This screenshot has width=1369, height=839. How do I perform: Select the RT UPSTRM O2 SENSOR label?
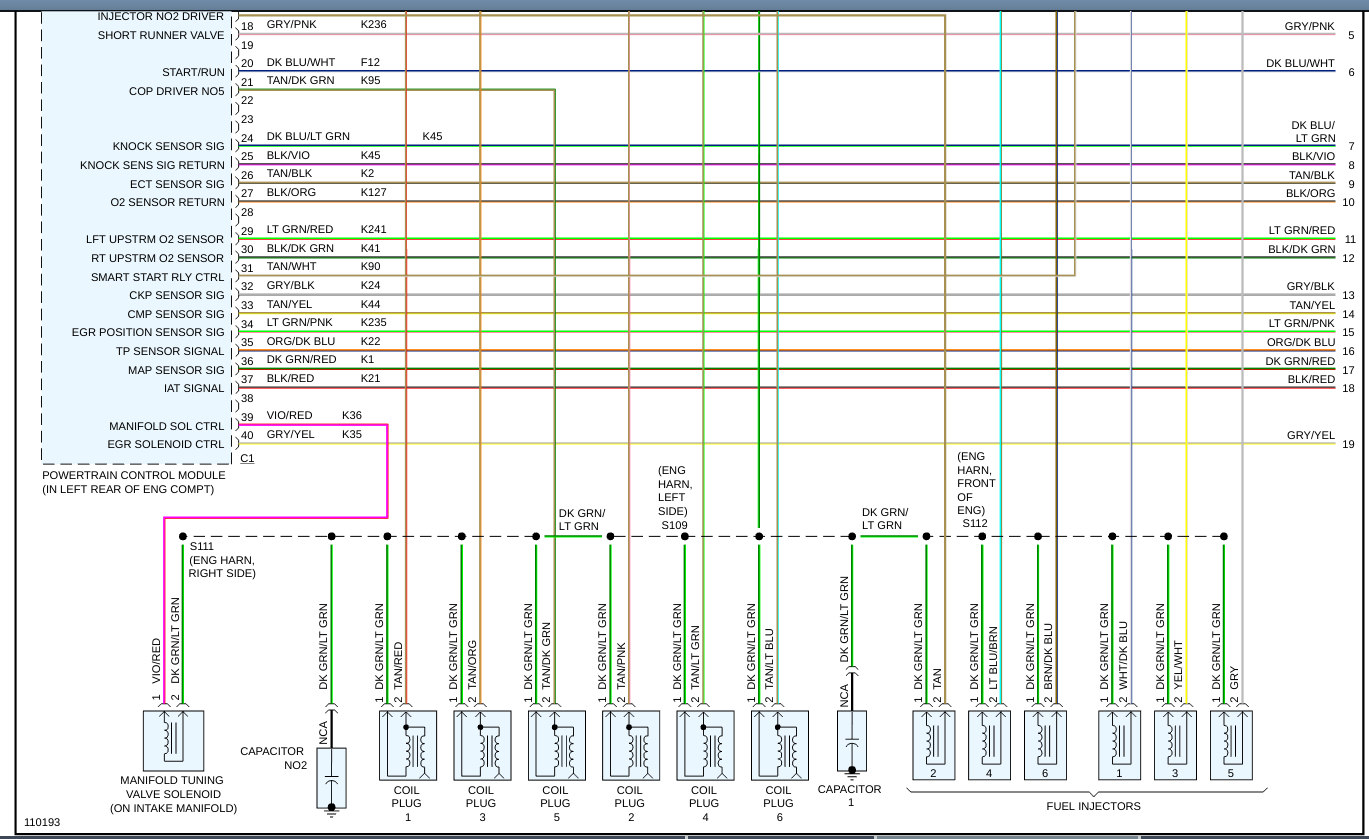coord(158,259)
